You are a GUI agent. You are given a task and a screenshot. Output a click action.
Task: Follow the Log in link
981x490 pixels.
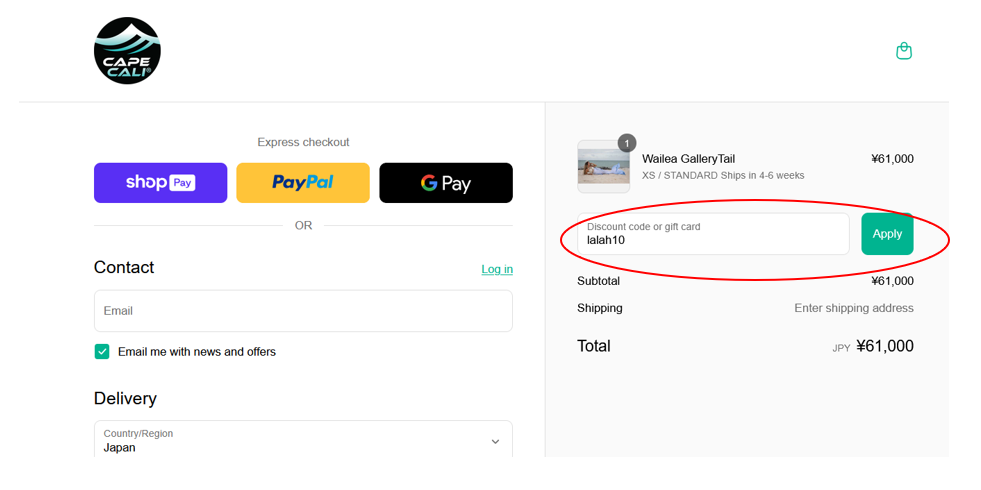coord(497,269)
